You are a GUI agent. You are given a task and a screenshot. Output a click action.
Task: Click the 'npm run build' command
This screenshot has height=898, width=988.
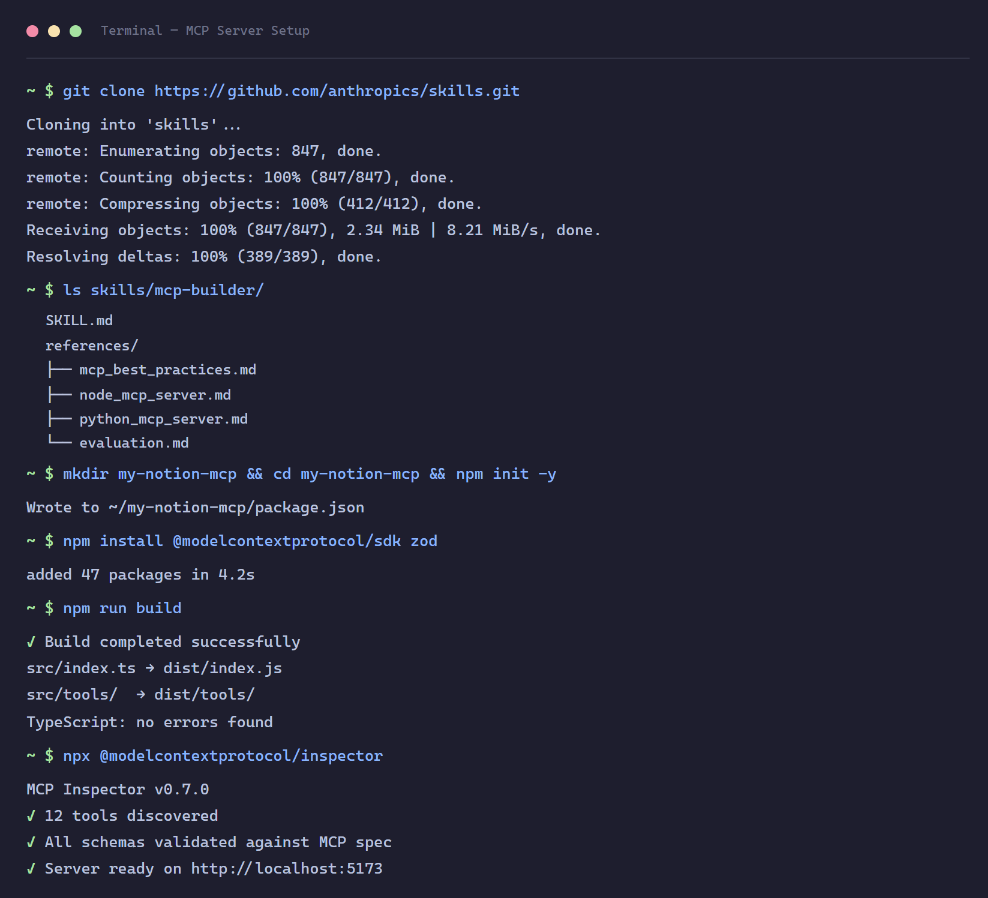point(122,609)
